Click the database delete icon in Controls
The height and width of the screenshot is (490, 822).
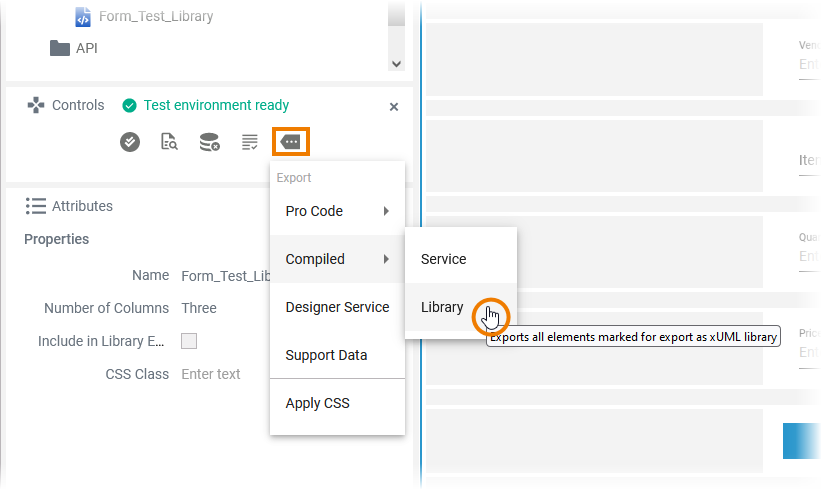[210, 143]
